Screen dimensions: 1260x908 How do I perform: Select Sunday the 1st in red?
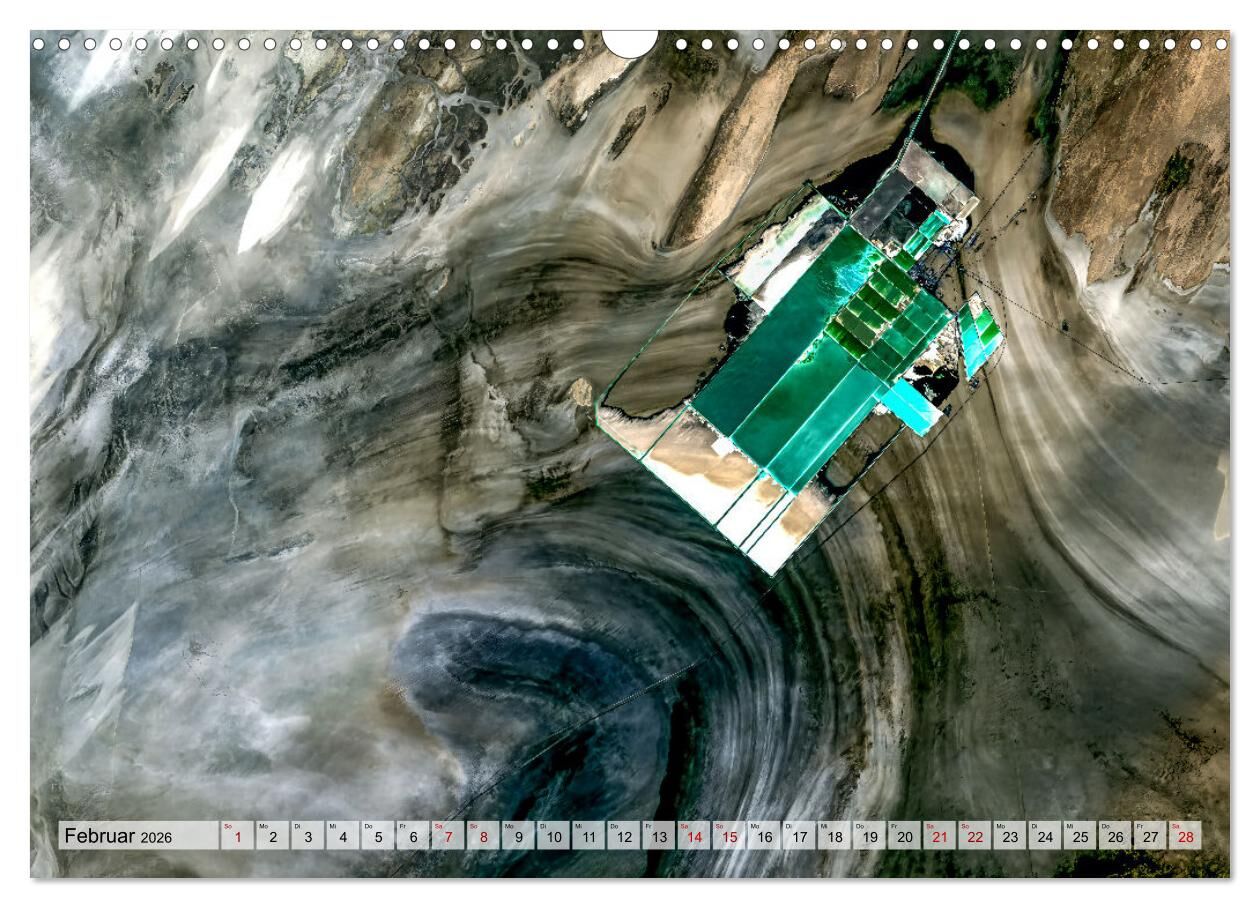[237, 836]
